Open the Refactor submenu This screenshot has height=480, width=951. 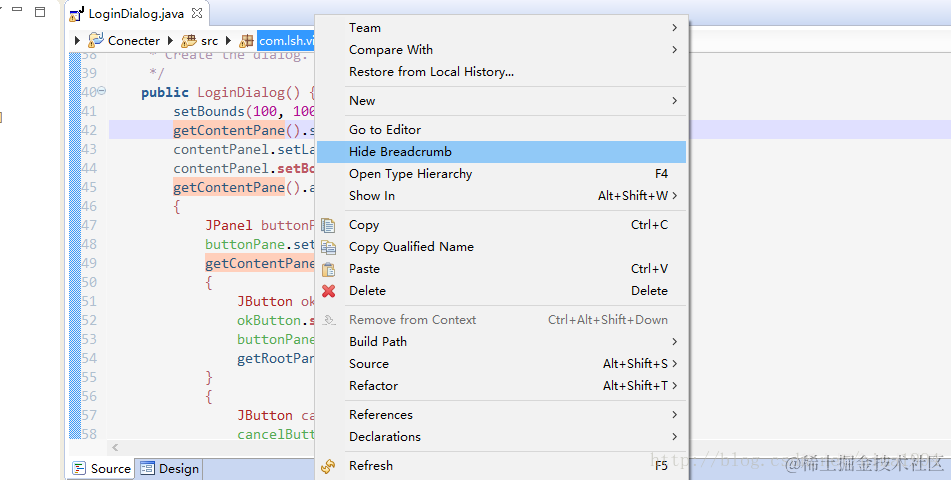click(502, 385)
